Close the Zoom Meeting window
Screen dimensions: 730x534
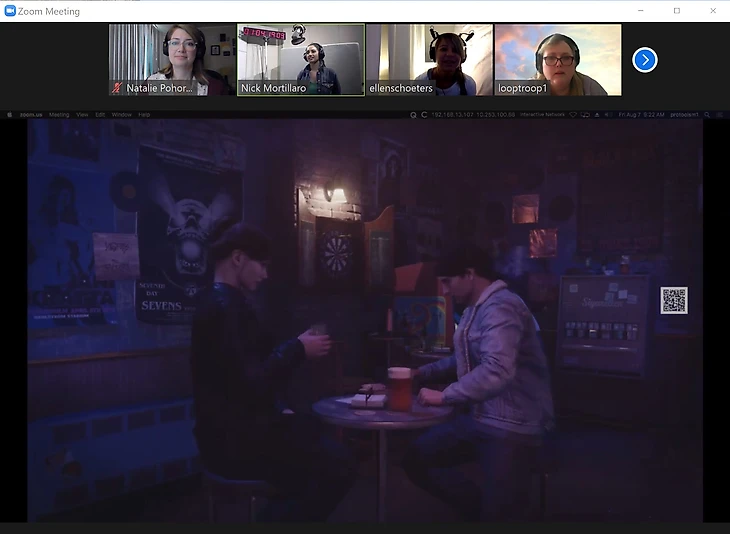(x=713, y=11)
